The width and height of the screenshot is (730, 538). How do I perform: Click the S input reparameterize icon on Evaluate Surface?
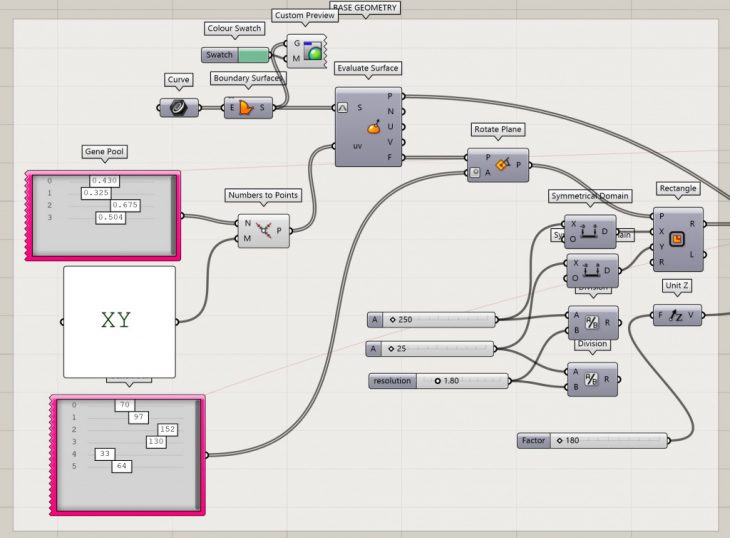coord(343,107)
